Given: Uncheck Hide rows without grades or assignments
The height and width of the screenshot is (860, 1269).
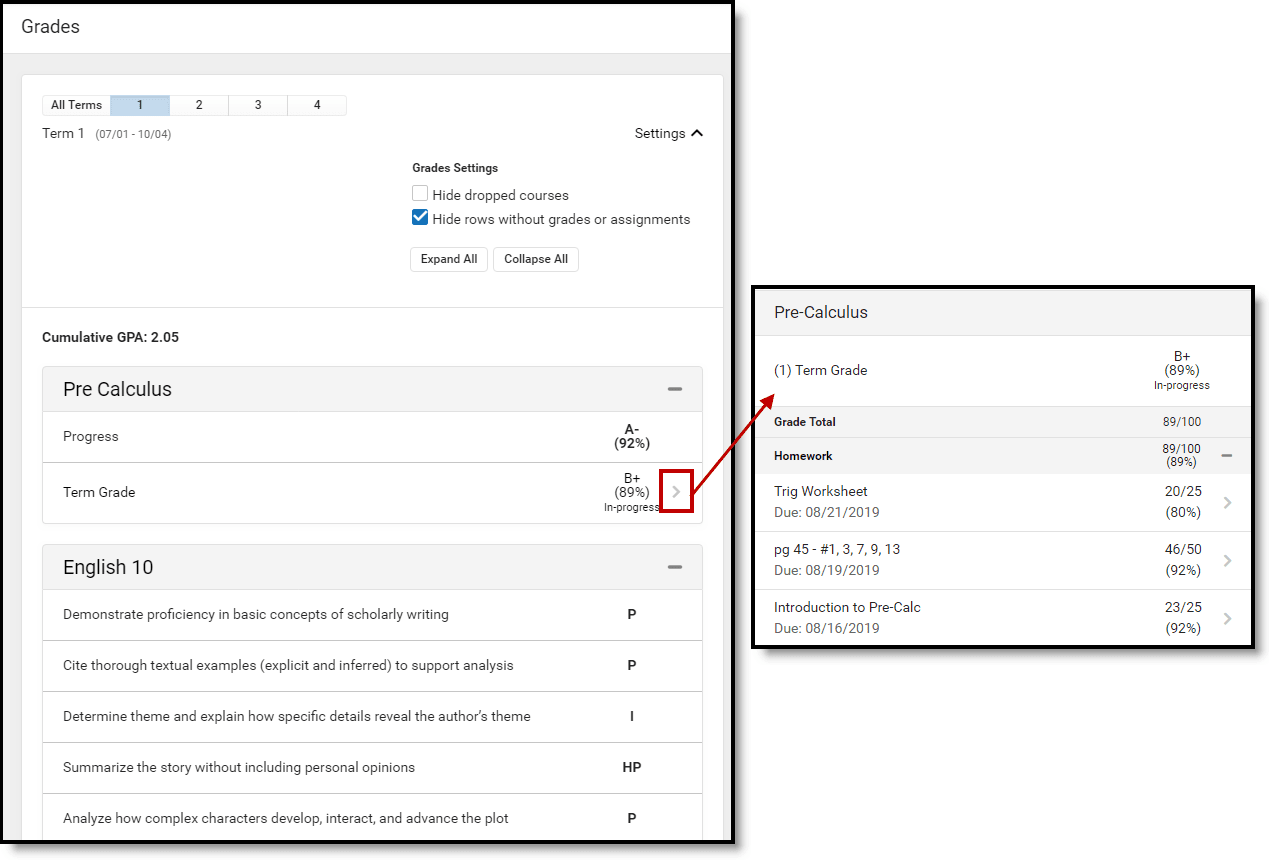Looking at the screenshot, I should click(x=419, y=217).
